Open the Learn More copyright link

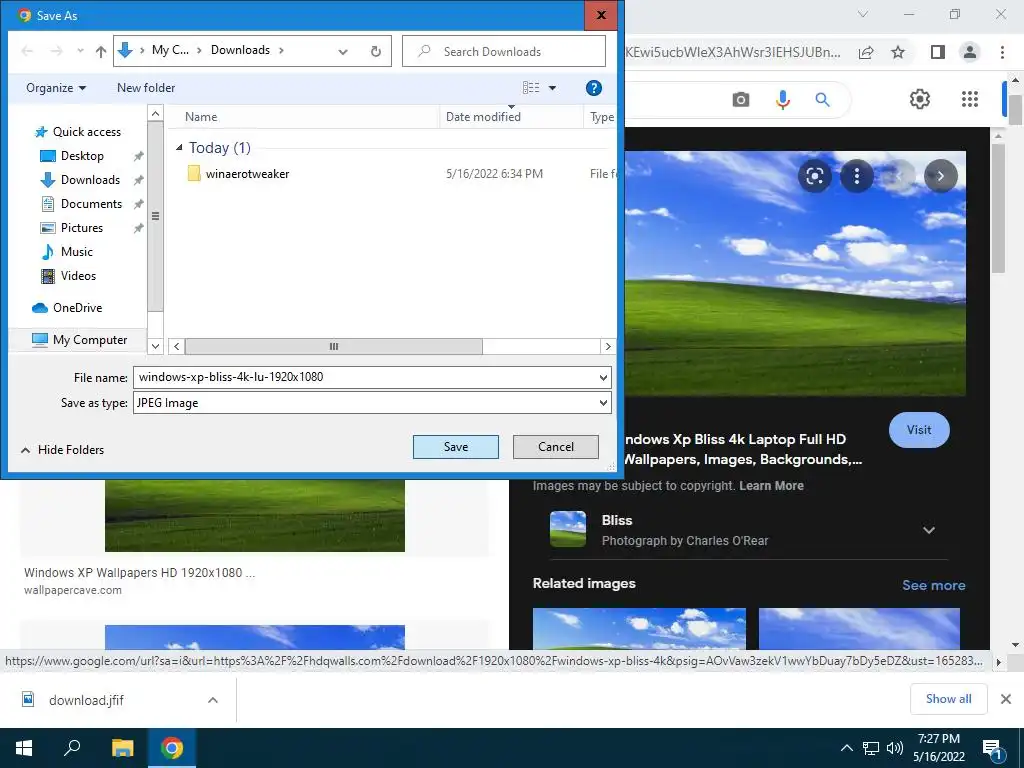pyautogui.click(x=771, y=486)
